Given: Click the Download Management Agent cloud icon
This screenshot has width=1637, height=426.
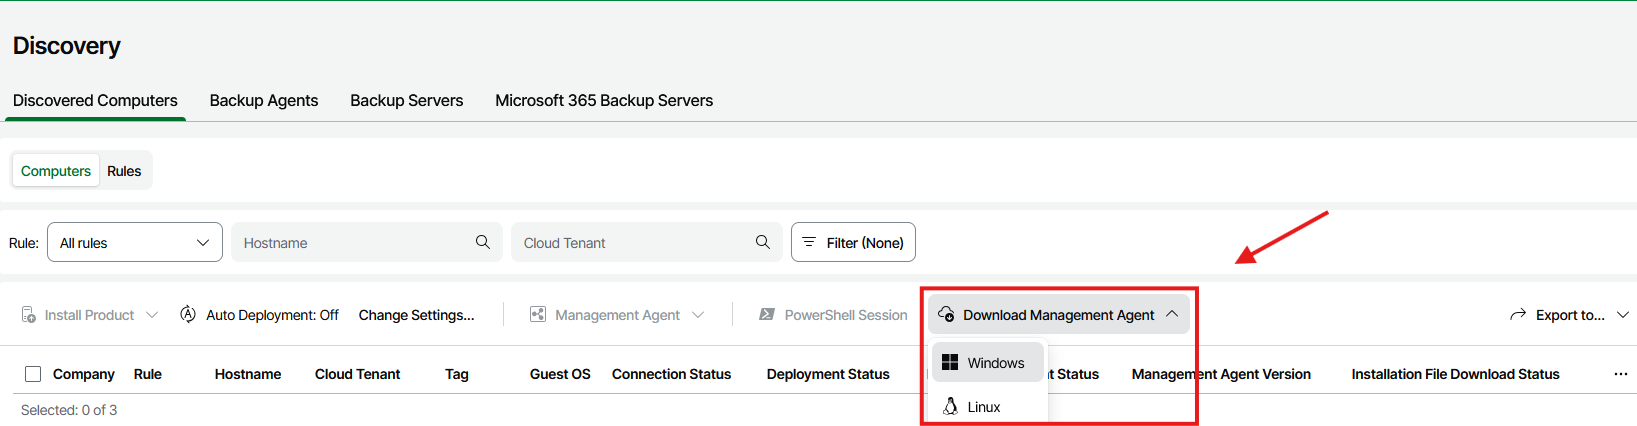Looking at the screenshot, I should (946, 314).
